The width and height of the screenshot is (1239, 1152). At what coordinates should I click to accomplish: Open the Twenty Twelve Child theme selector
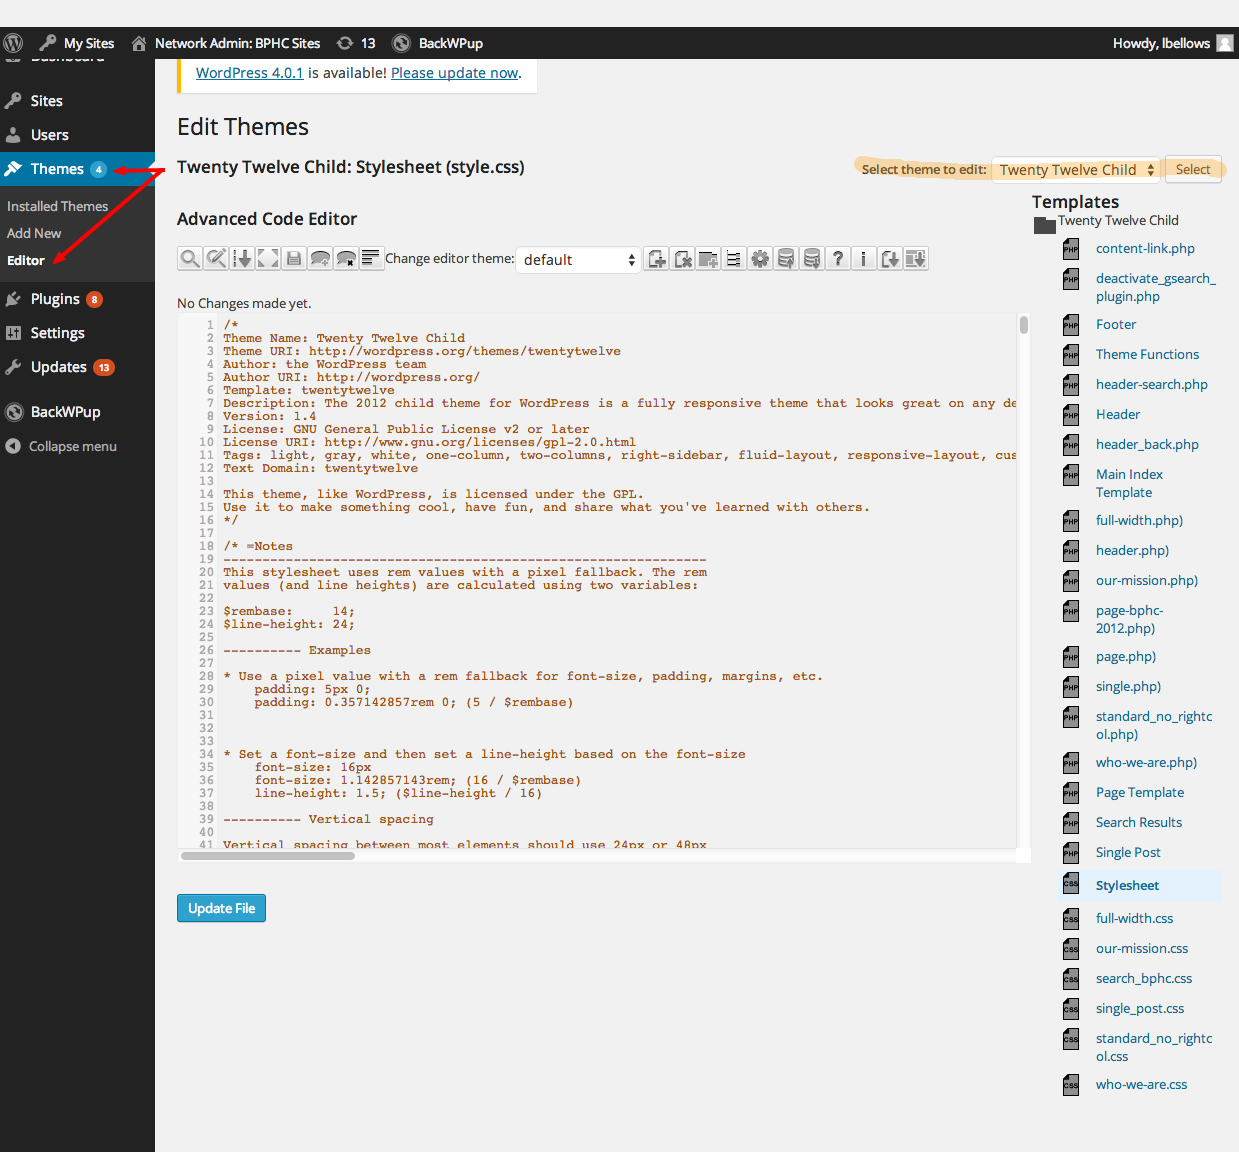click(x=1076, y=170)
